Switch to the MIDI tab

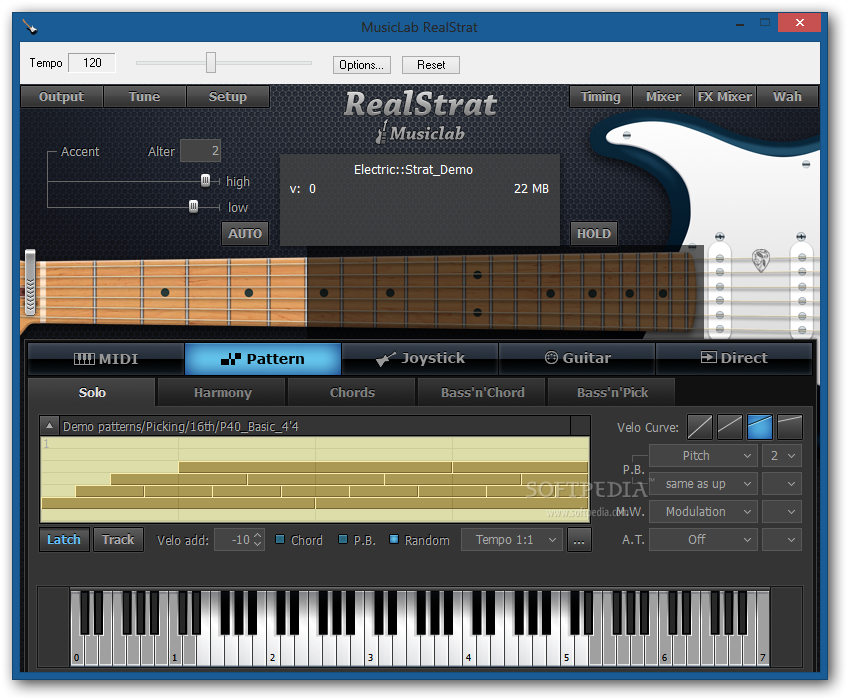point(106,359)
